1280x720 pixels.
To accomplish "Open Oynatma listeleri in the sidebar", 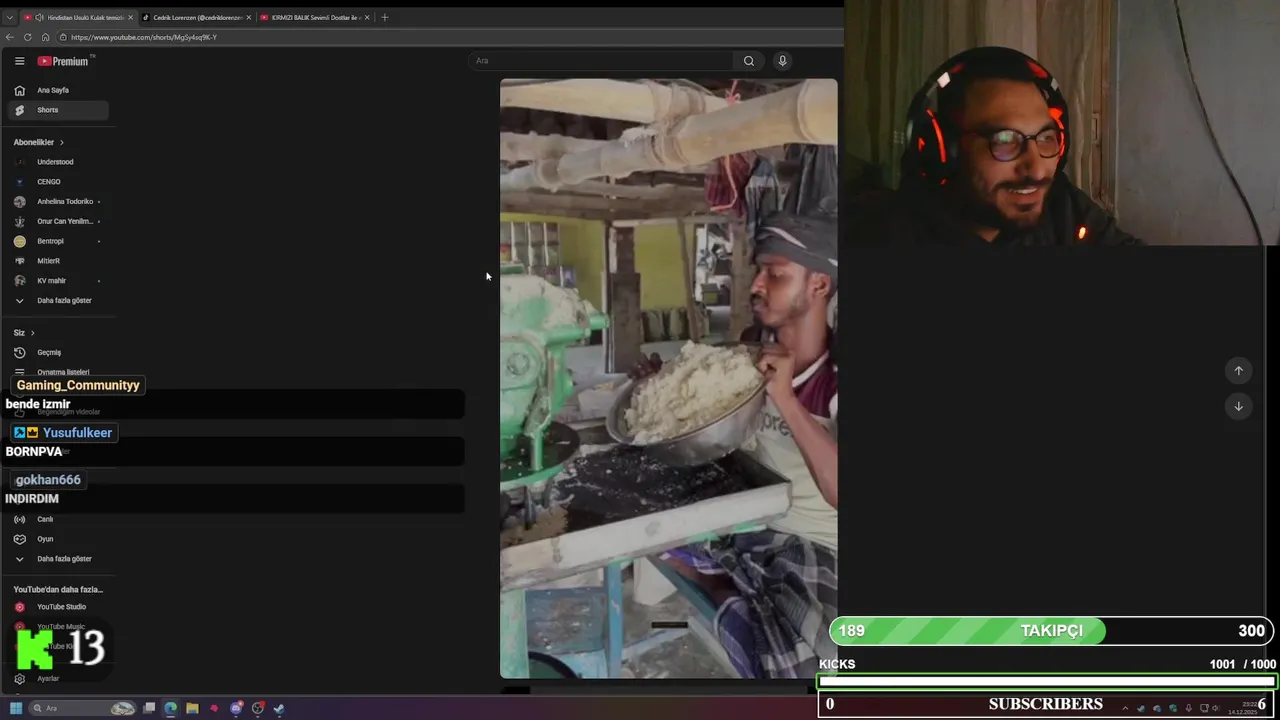I will click(x=58, y=372).
